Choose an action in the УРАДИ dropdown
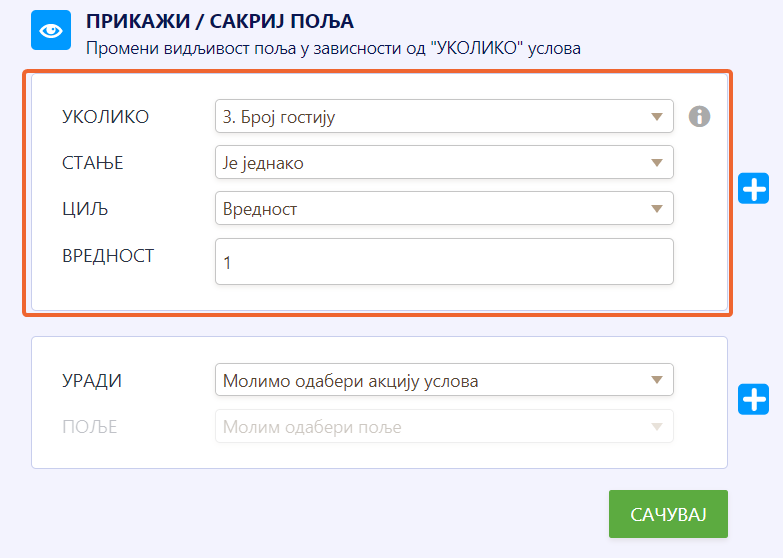 [444, 380]
